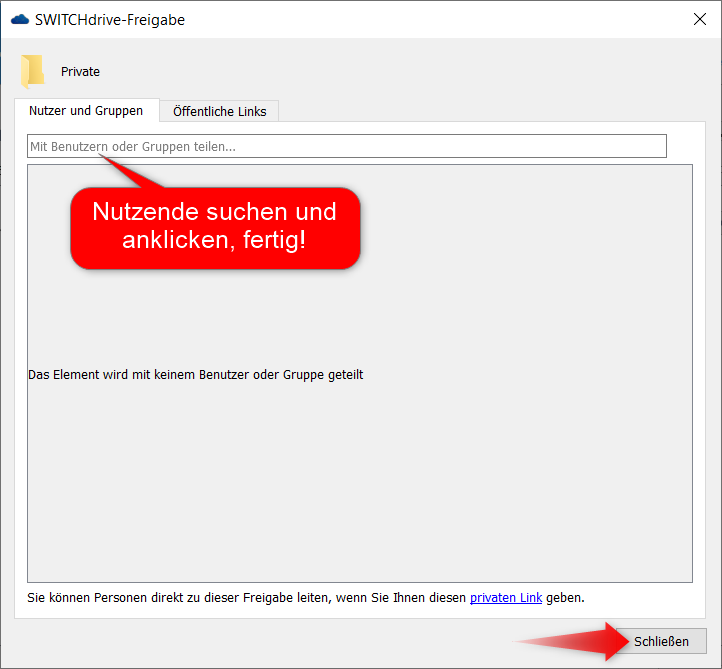Select the Nutzer und Gruppen tab
The height and width of the screenshot is (669, 722).
click(x=86, y=111)
